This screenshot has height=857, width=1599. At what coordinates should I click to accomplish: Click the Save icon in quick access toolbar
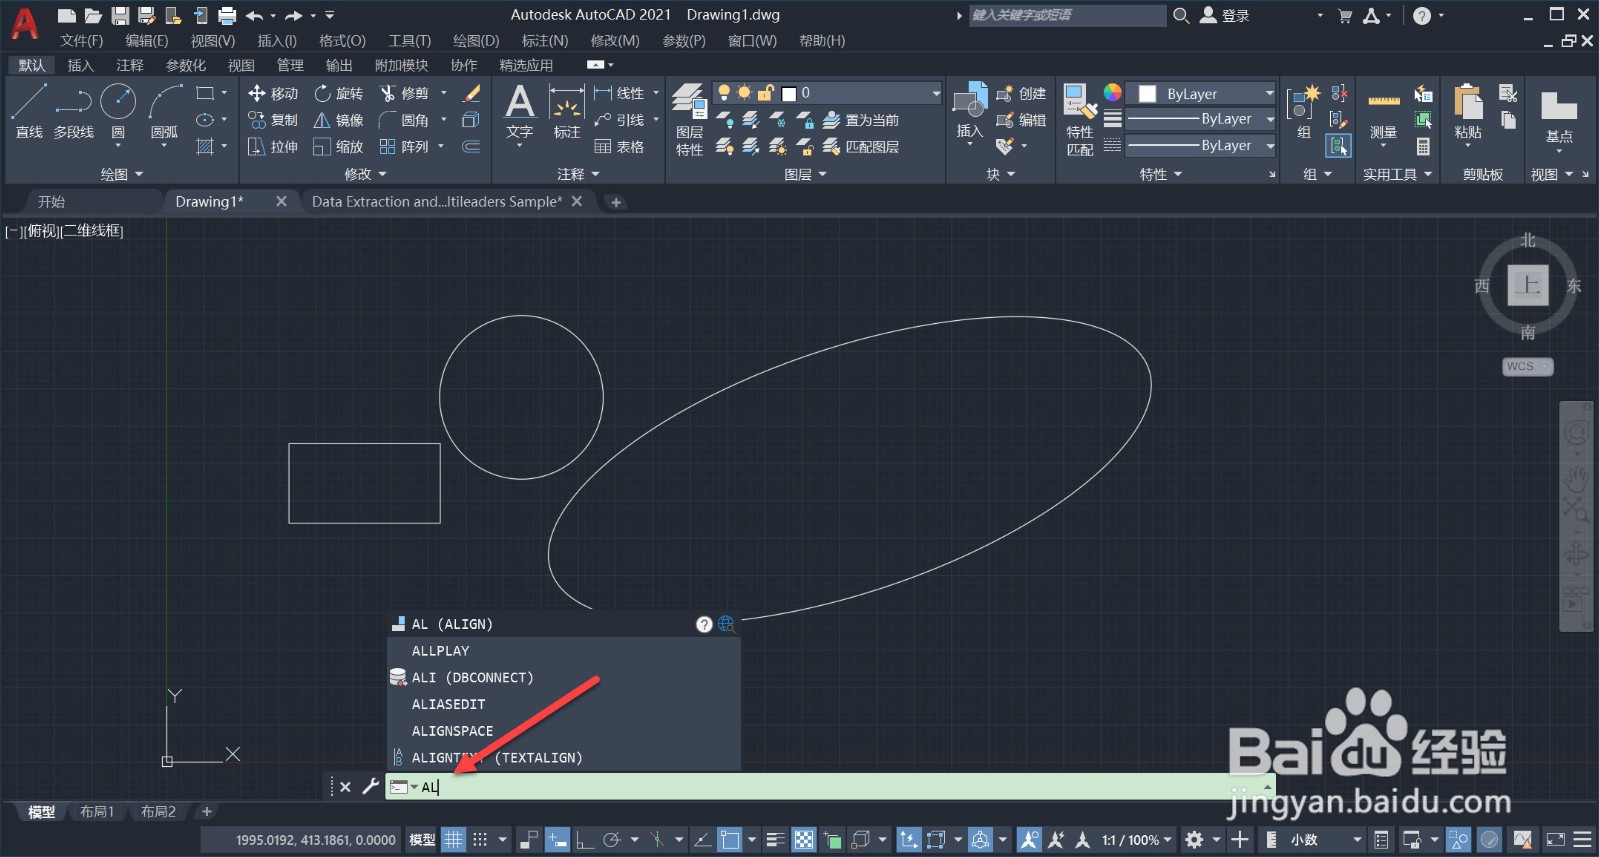120,15
